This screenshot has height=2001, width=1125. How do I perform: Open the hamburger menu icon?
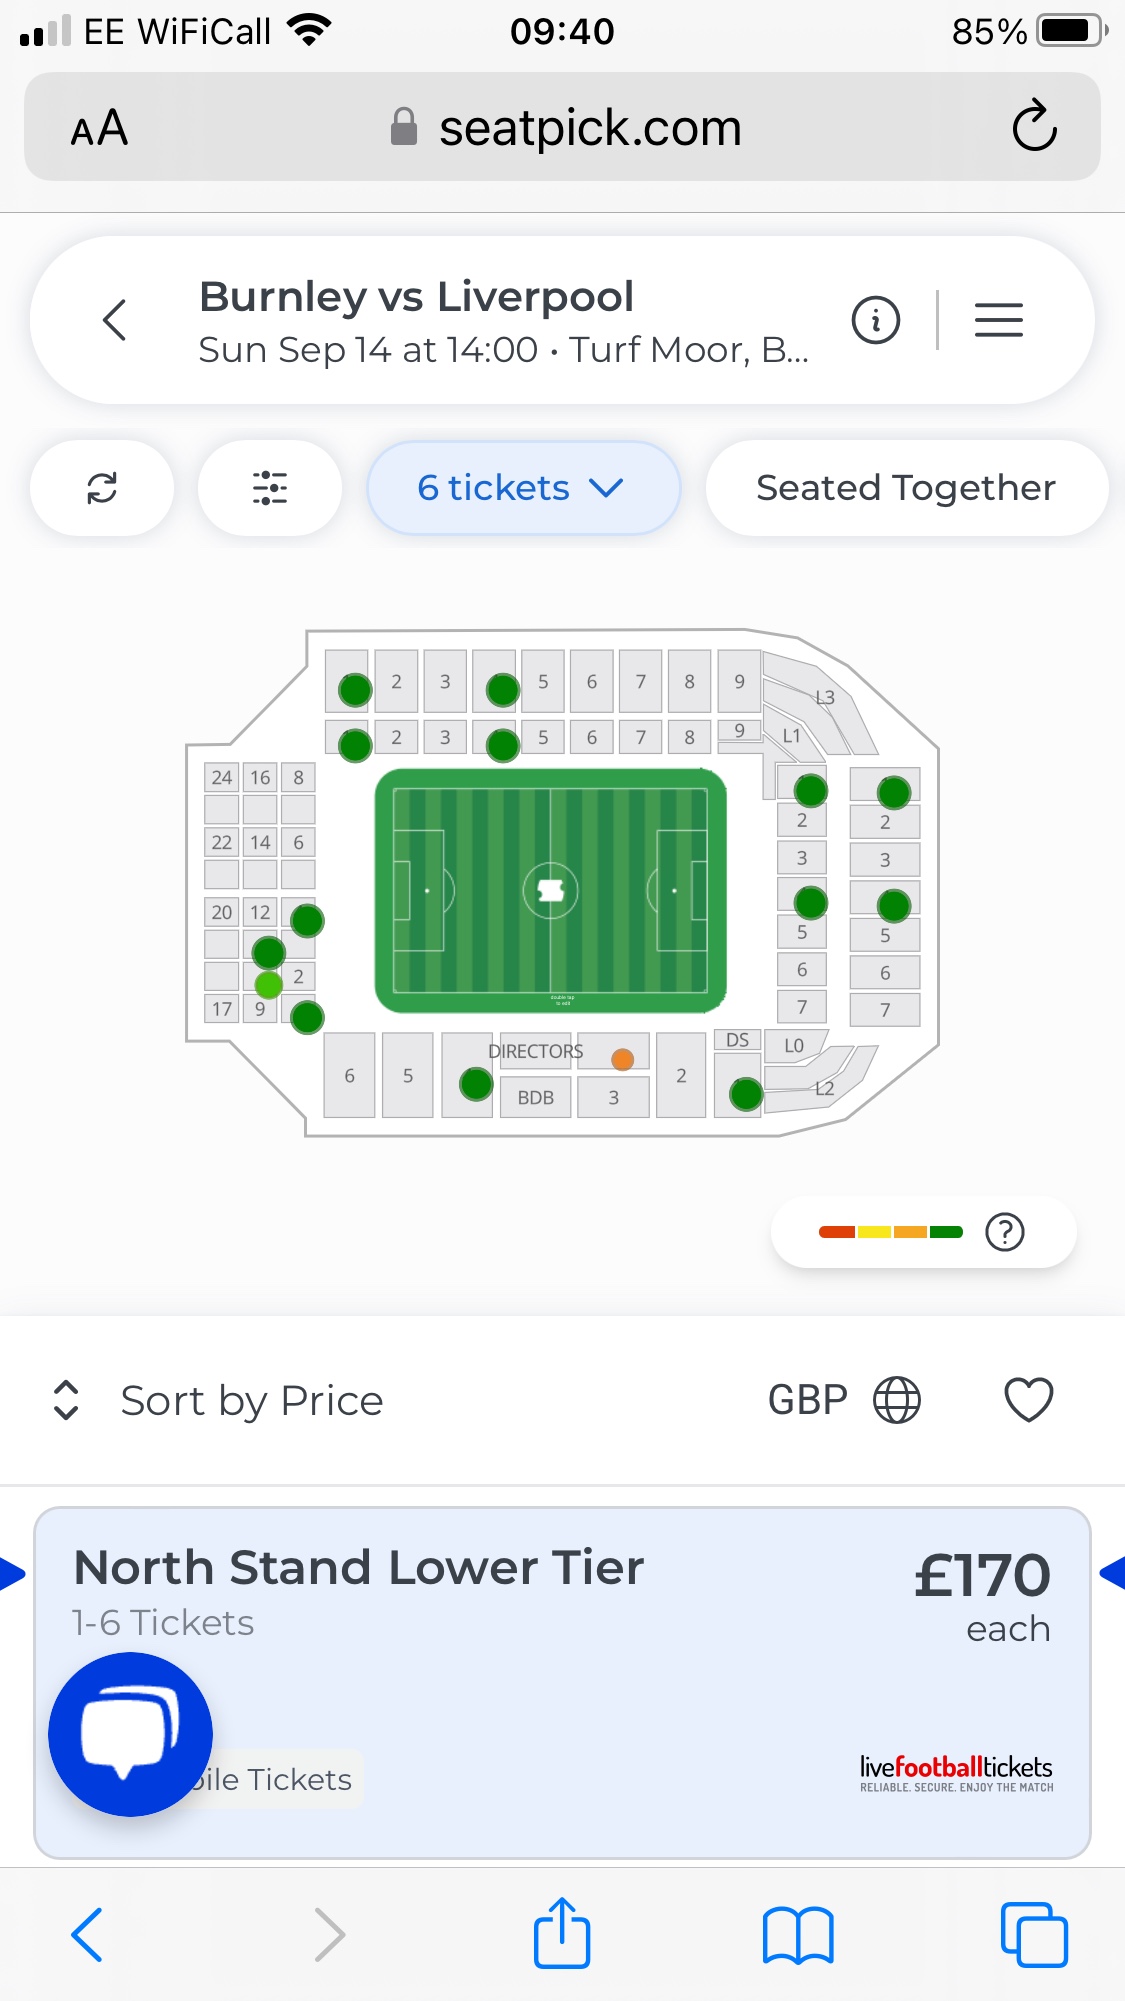pyautogui.click(x=998, y=321)
